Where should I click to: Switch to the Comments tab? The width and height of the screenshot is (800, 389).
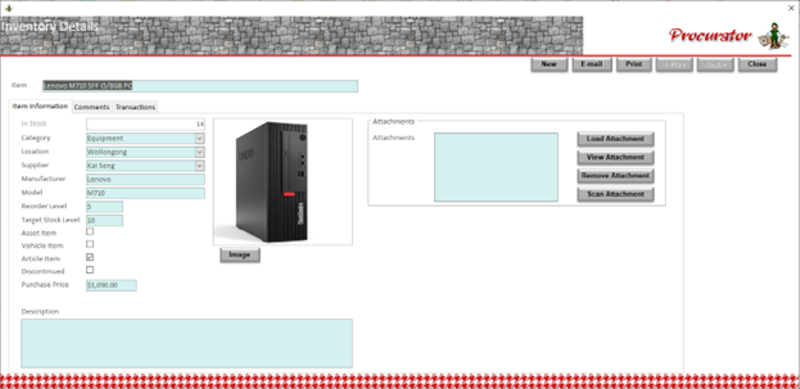tap(92, 107)
